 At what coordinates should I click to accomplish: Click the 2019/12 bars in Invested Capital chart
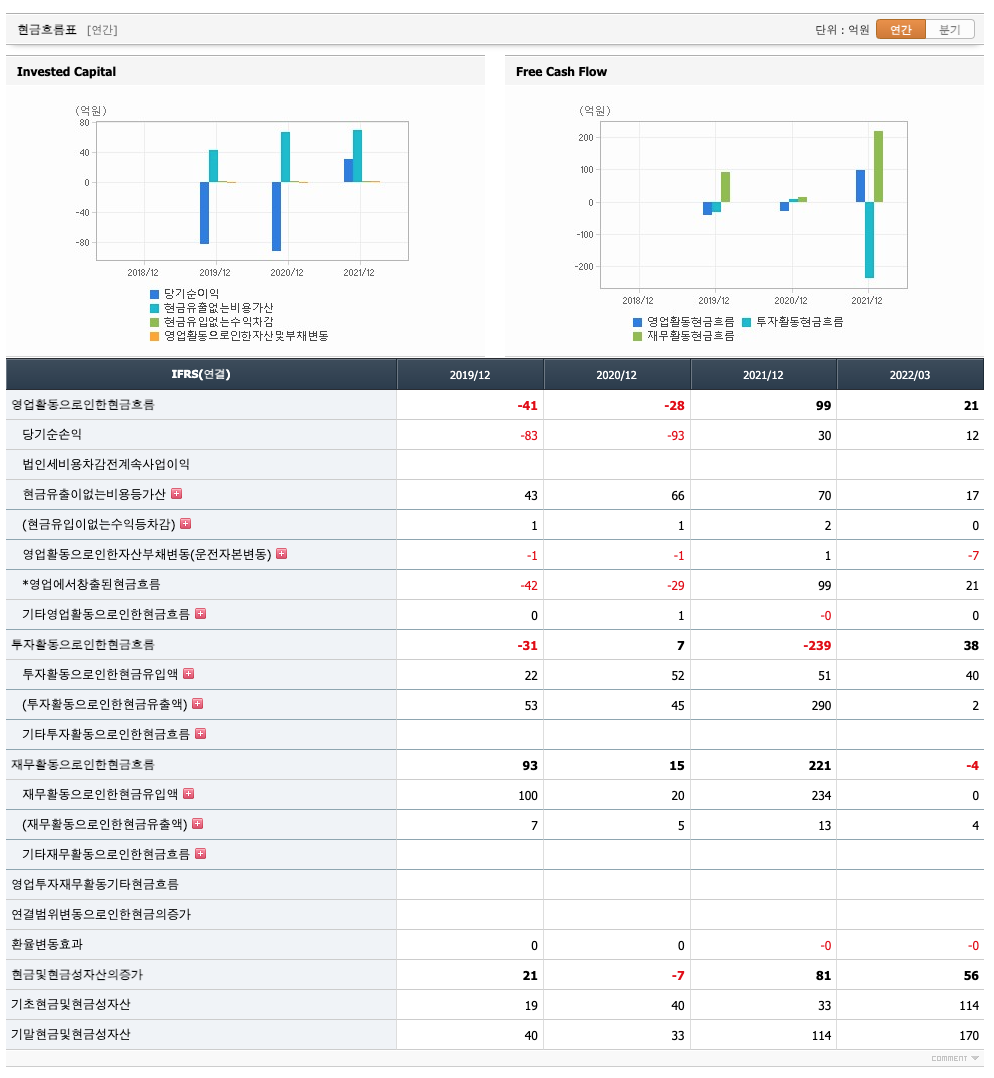click(x=218, y=197)
